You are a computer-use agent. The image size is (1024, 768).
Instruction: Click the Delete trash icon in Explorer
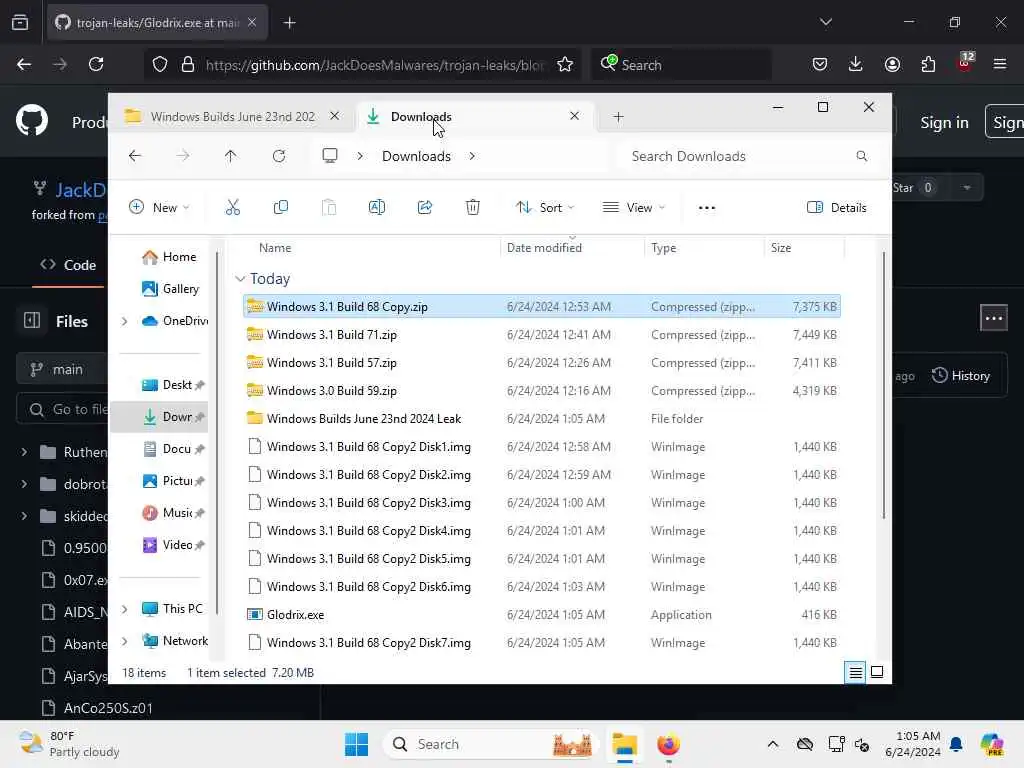(473, 208)
